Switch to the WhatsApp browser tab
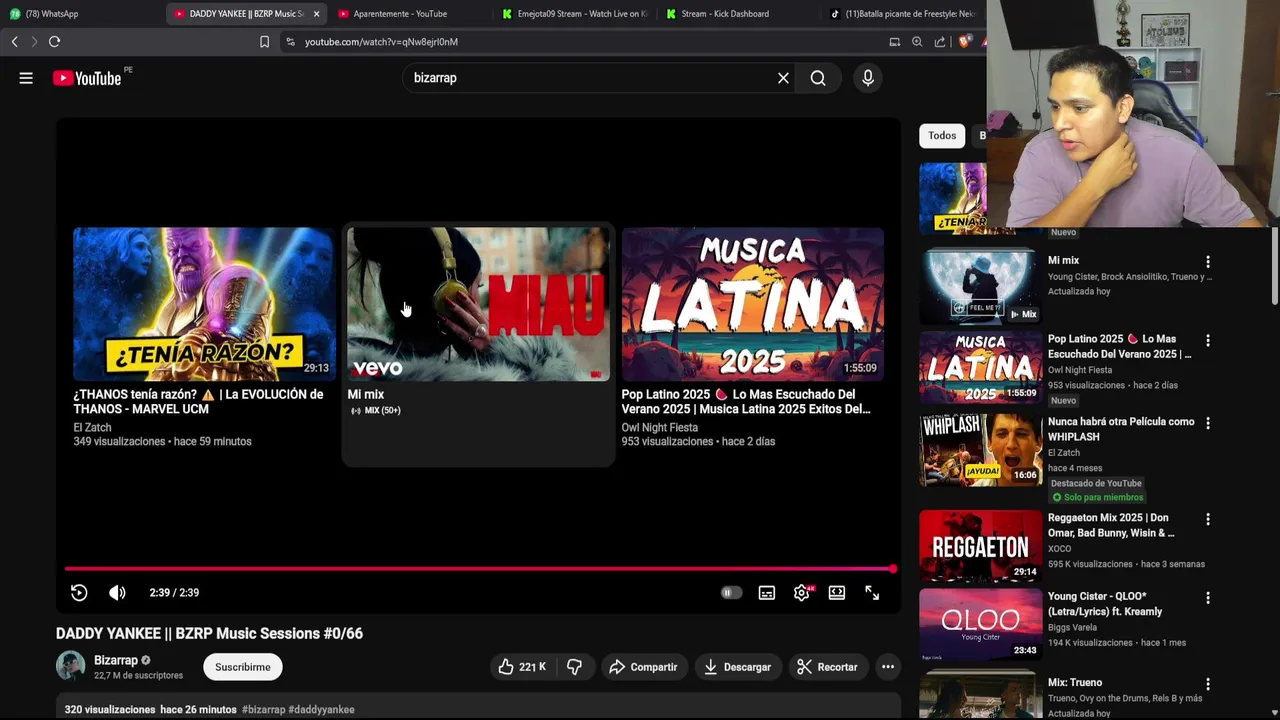Viewport: 1280px width, 720px height. 80,14
